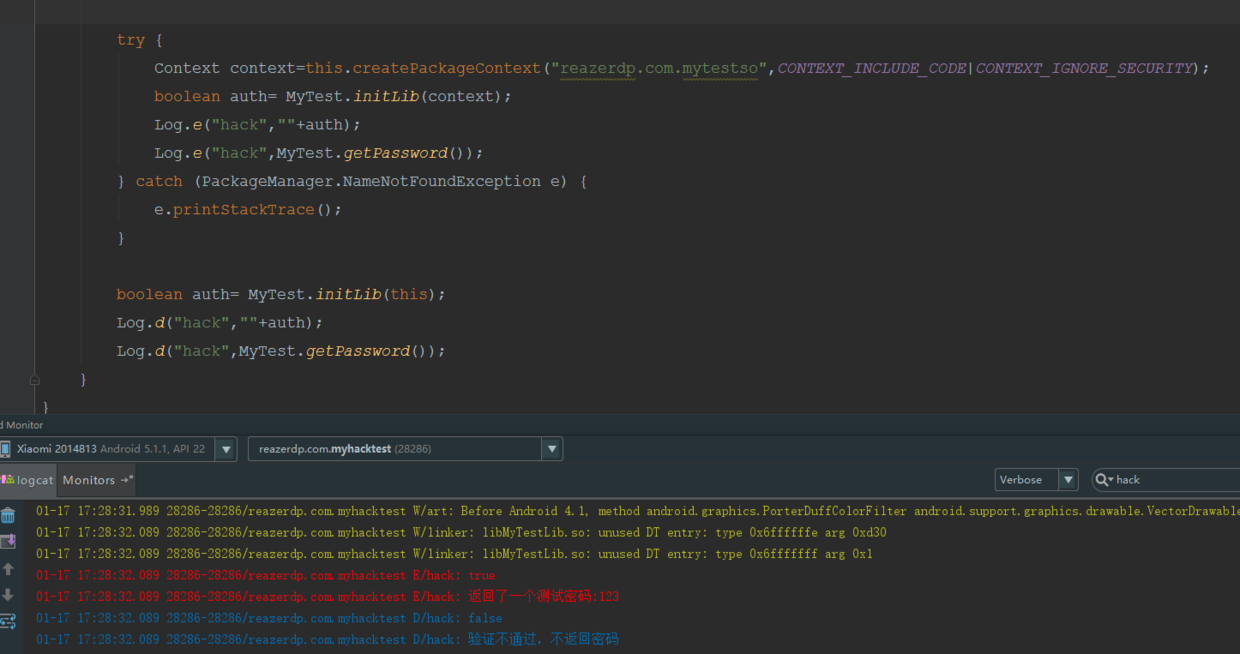Switch to the logcat tab
Image resolution: width=1240 pixels, height=654 pixels.
click(29, 480)
